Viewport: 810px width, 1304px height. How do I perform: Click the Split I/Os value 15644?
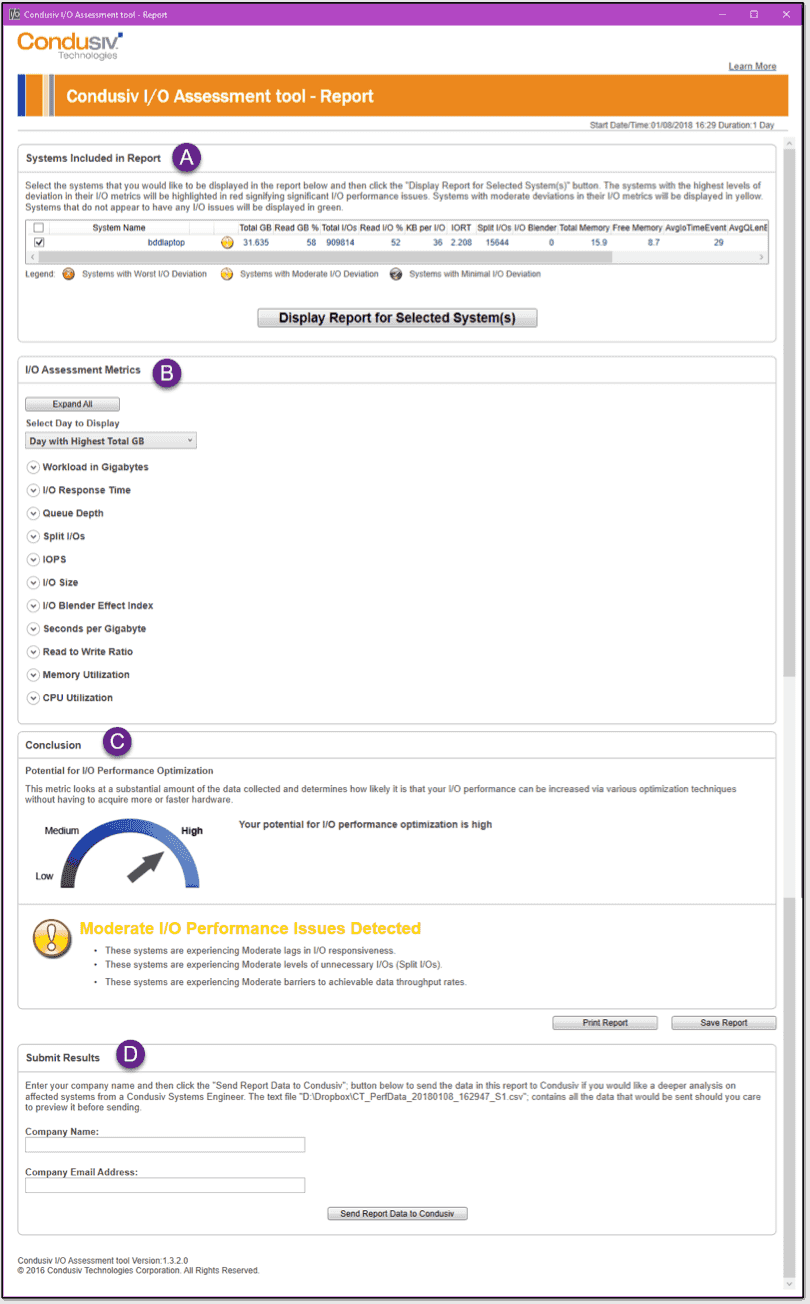[x=497, y=243]
